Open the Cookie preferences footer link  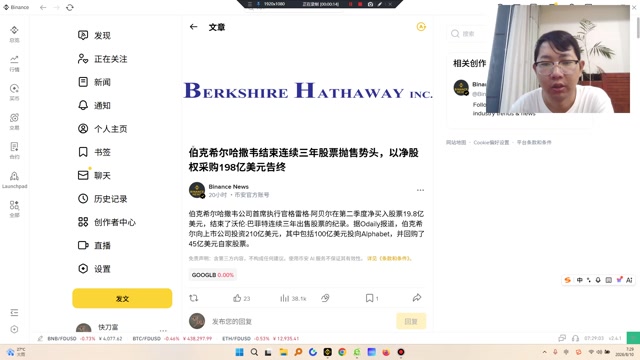(x=491, y=142)
